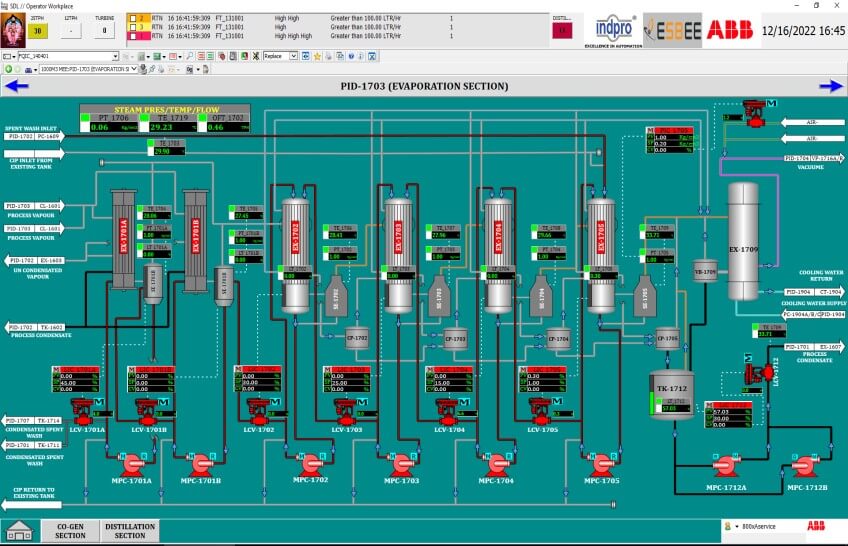Screen dimensions: 848x546
Task: Go to next display with right blue arrow
Action: pyautogui.click(x=831, y=85)
